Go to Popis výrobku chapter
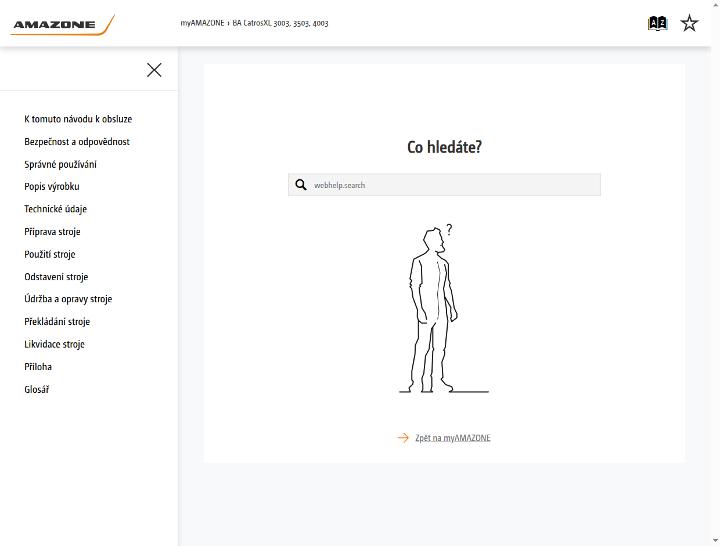The image size is (720, 546). (x=52, y=186)
